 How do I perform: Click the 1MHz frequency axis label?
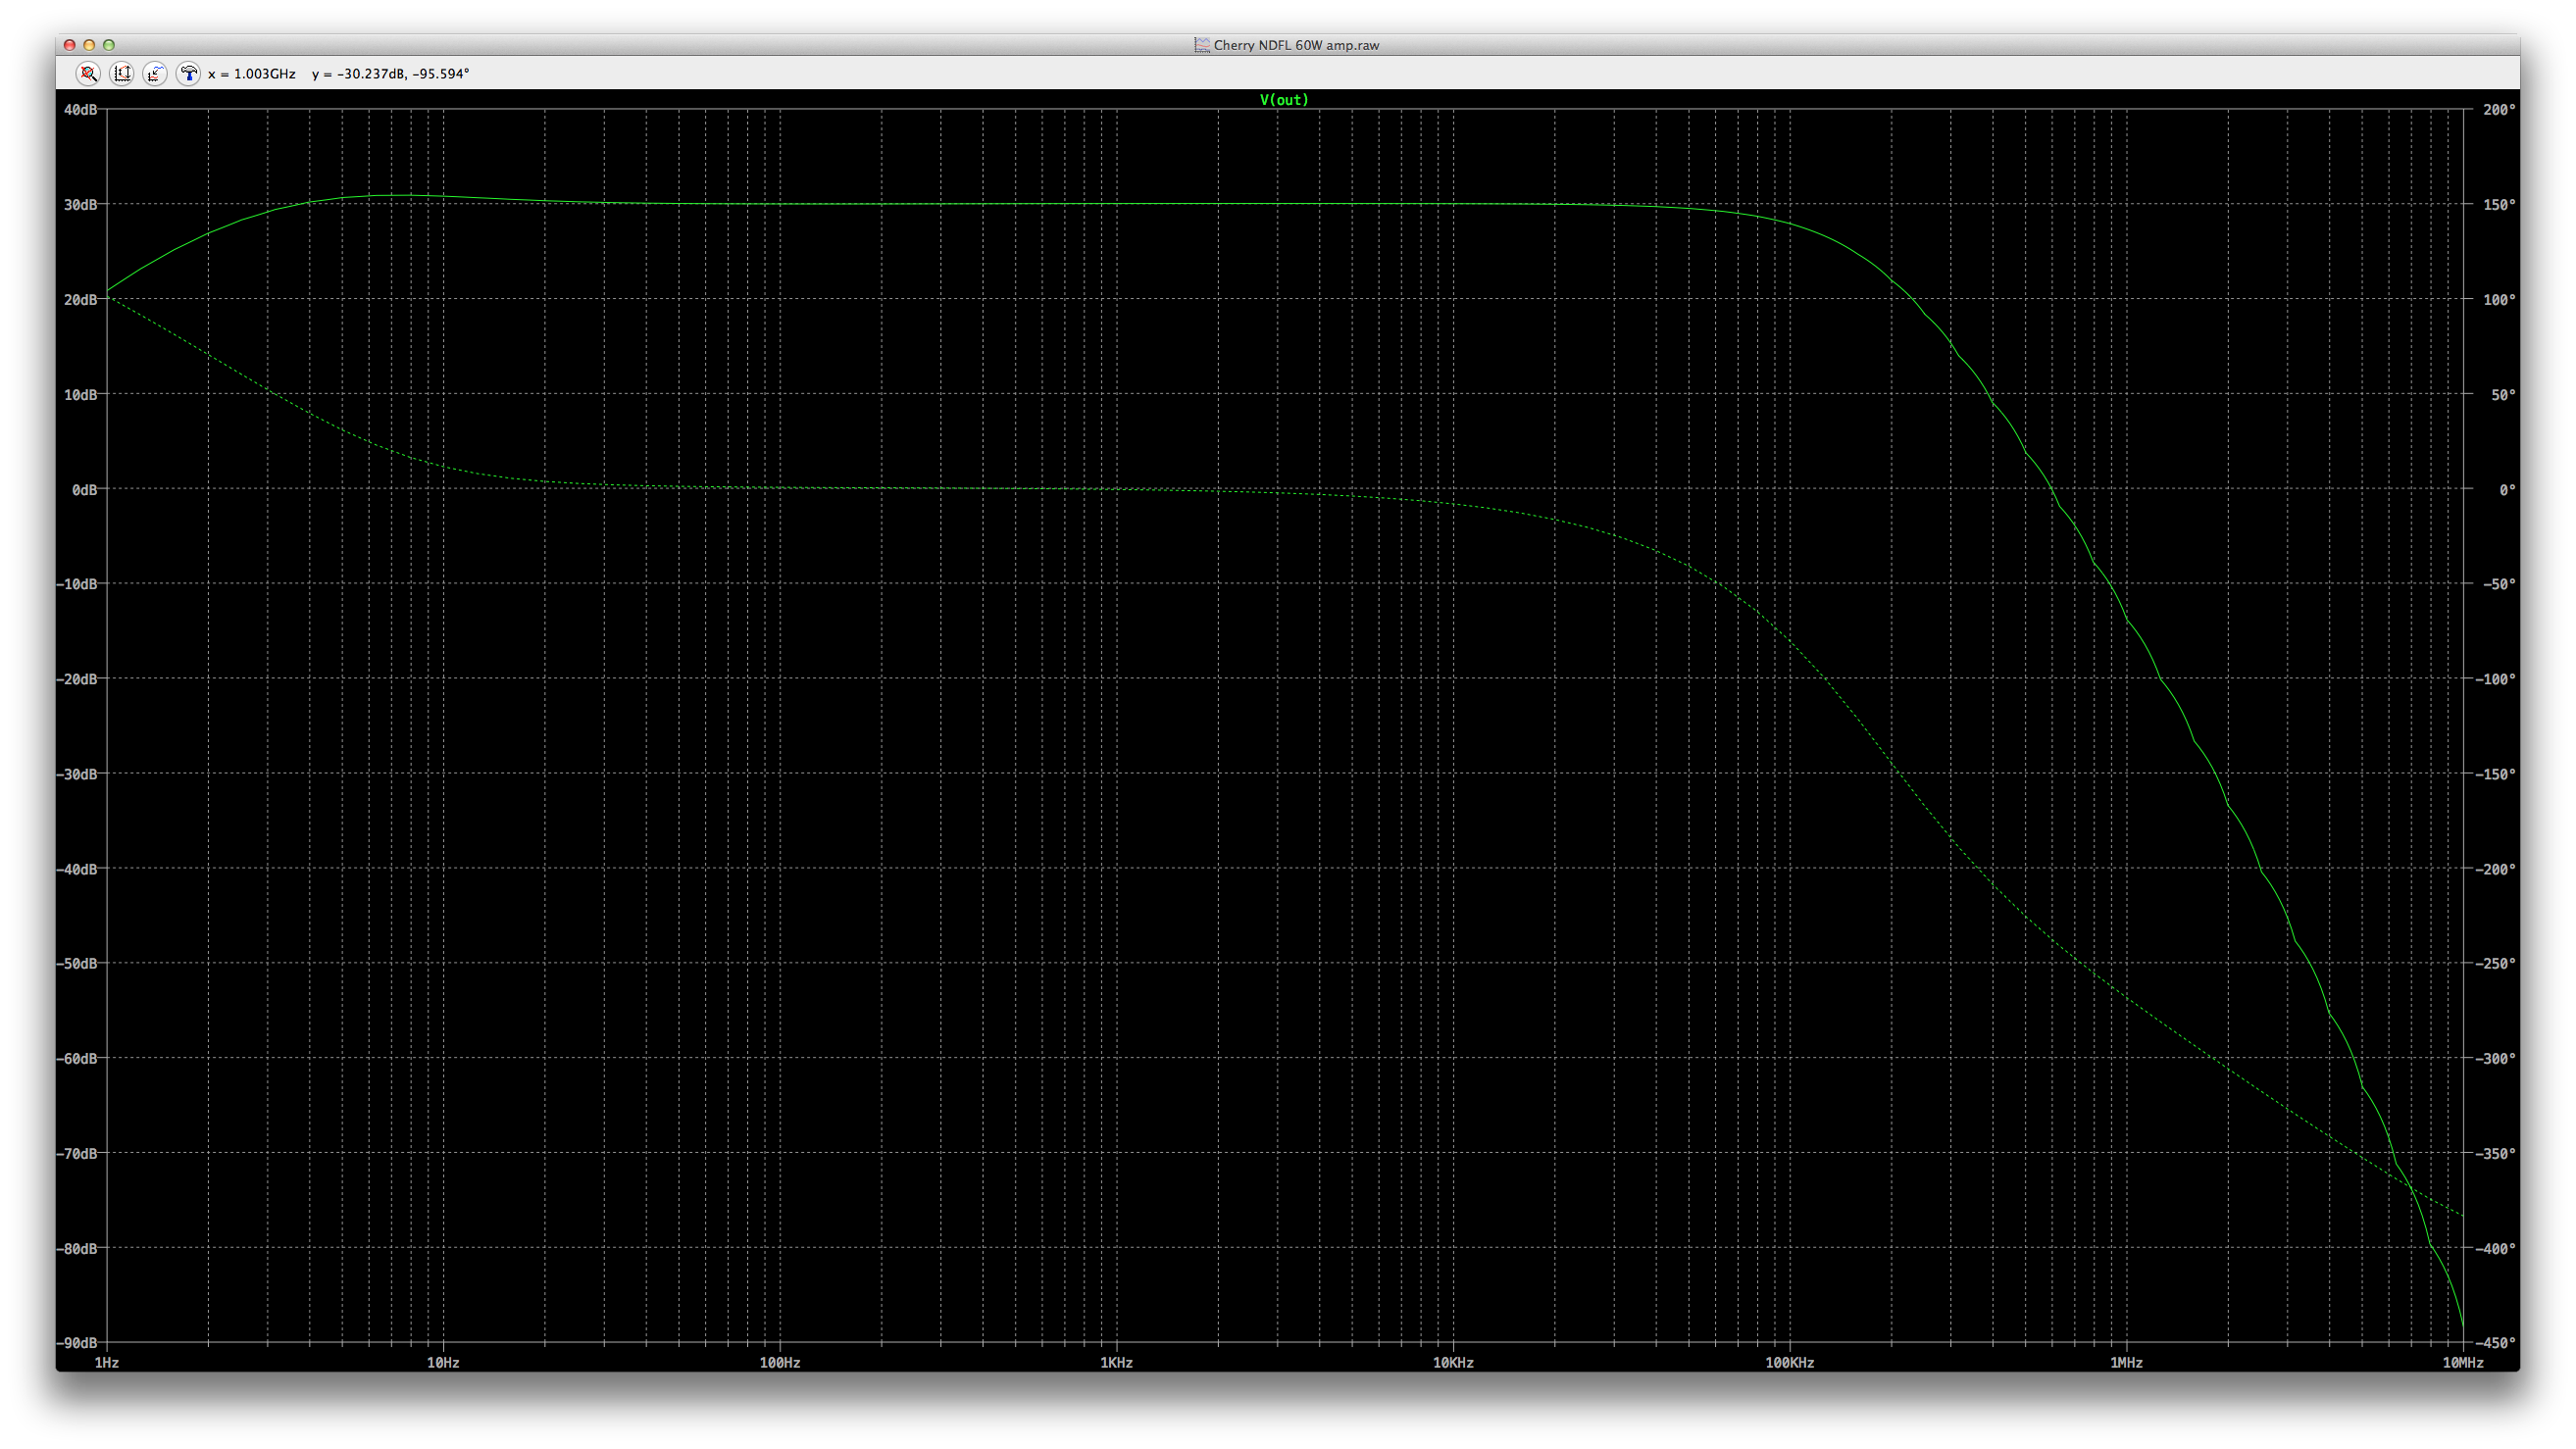click(2126, 1363)
